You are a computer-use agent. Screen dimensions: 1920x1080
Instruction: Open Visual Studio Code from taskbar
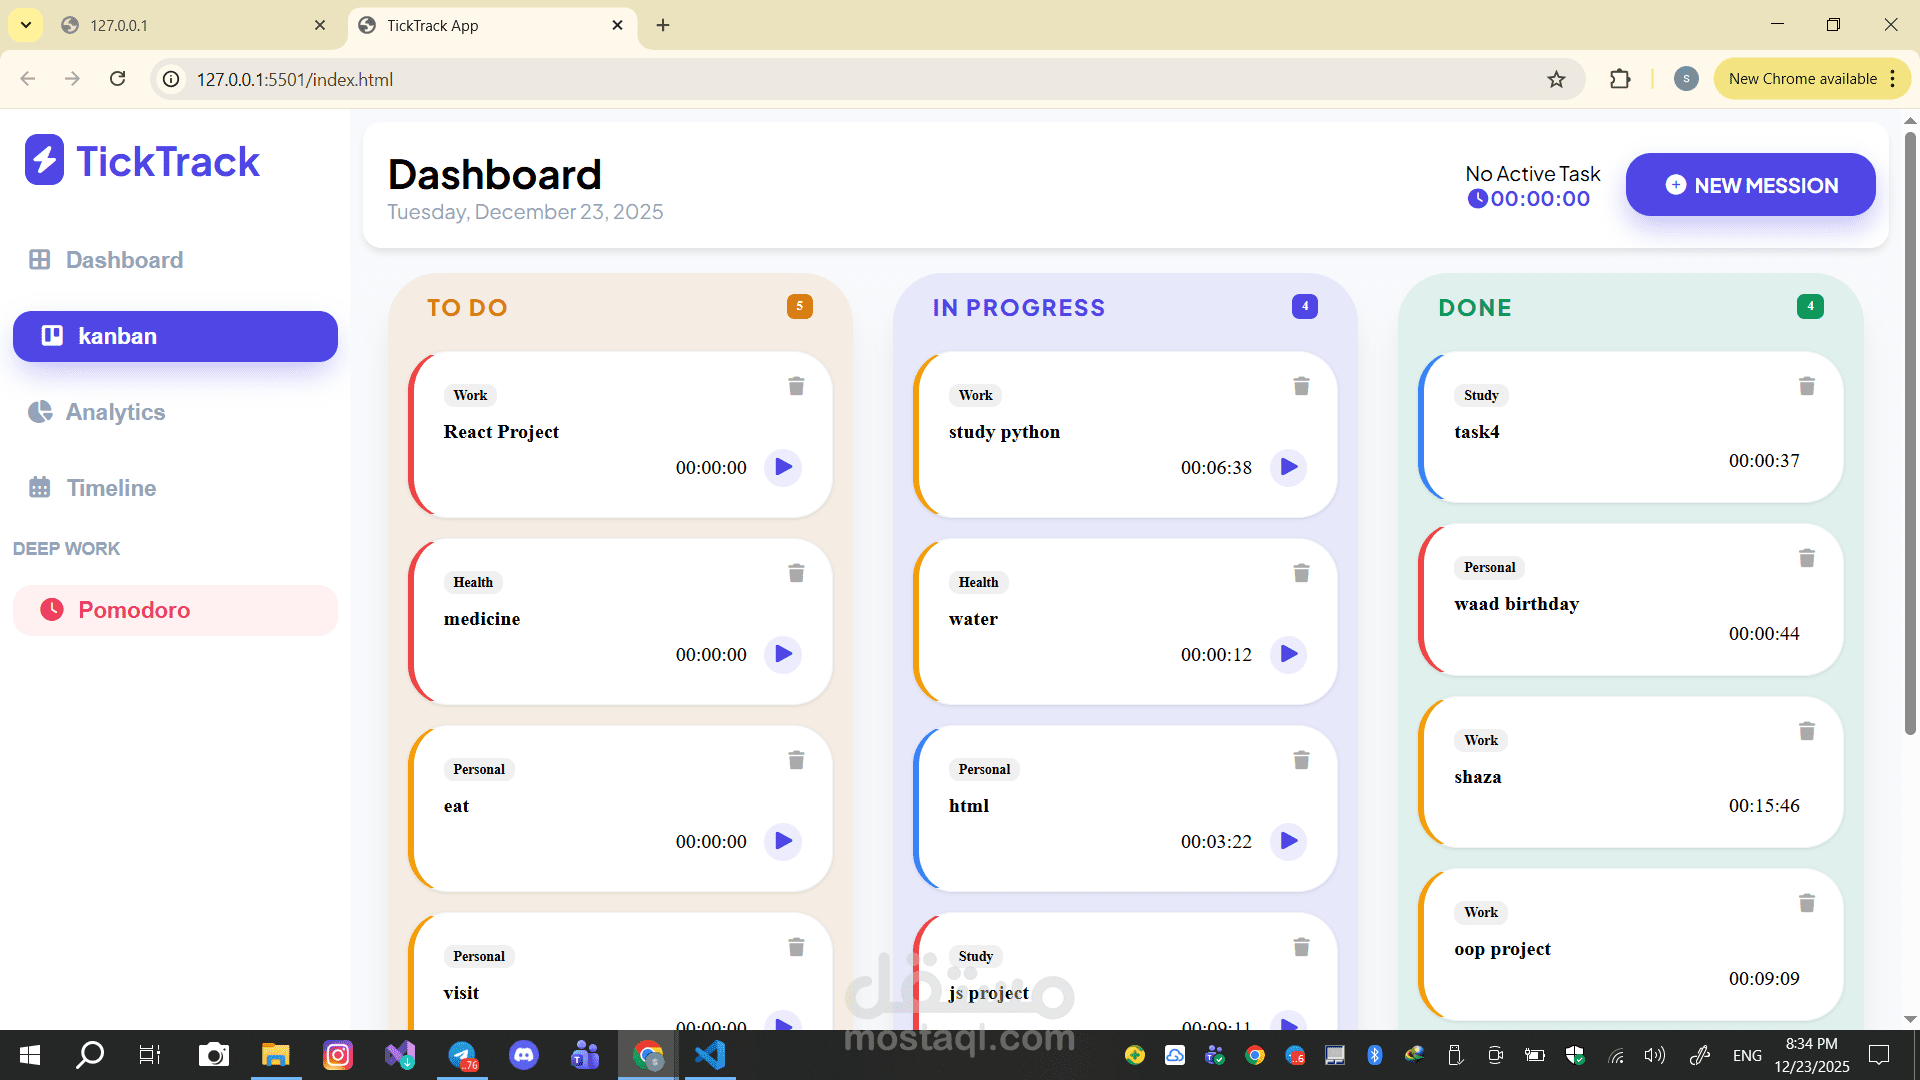(x=709, y=1055)
